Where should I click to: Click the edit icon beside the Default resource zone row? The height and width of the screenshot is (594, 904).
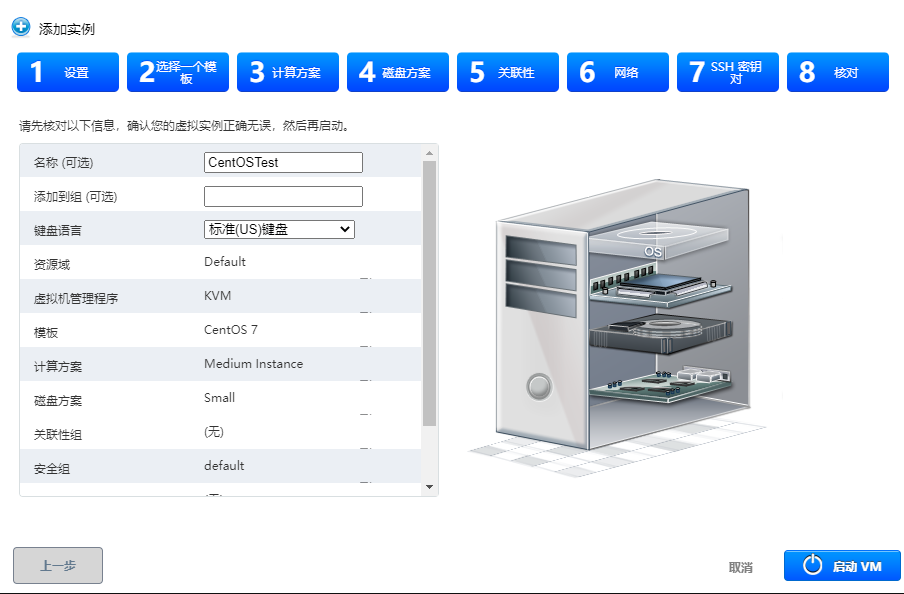pyautogui.click(x=366, y=276)
